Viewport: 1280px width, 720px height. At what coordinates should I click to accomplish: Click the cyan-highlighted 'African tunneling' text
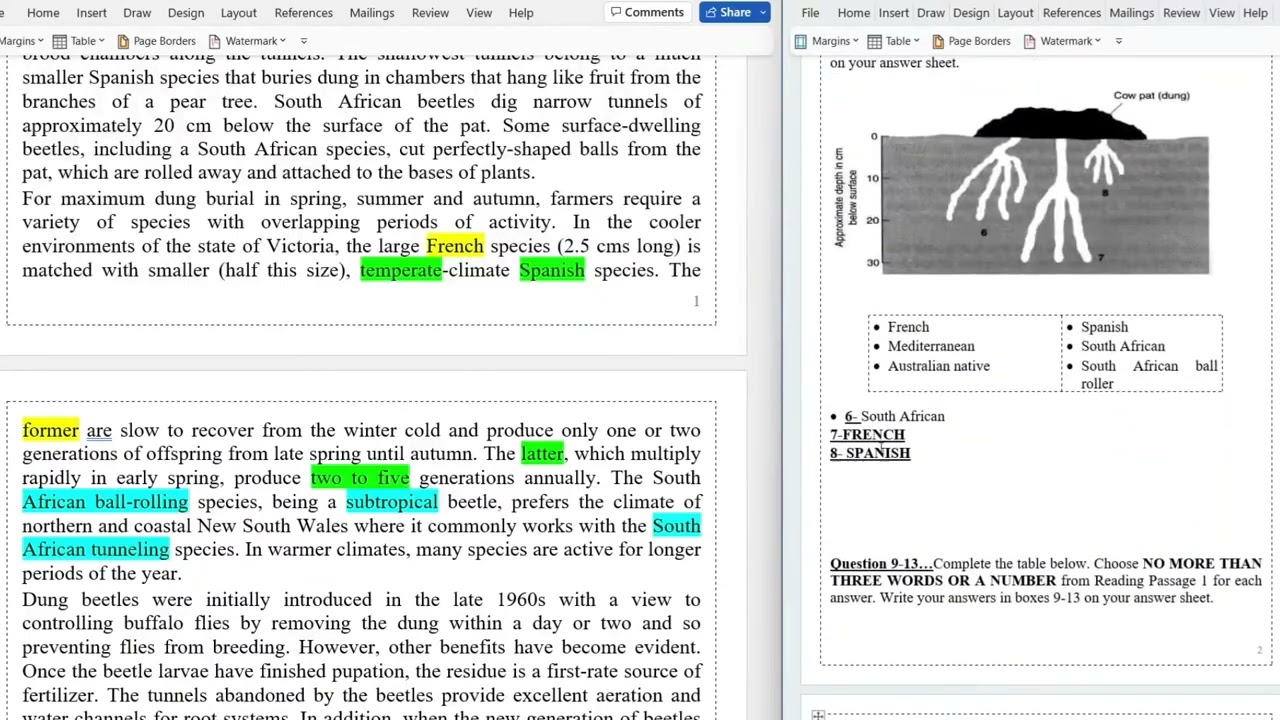(96, 549)
